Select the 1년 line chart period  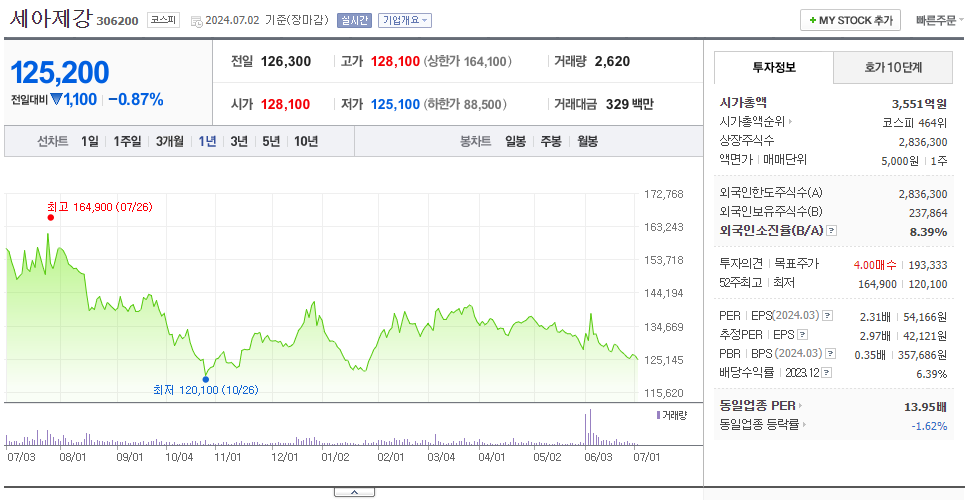[x=207, y=141]
